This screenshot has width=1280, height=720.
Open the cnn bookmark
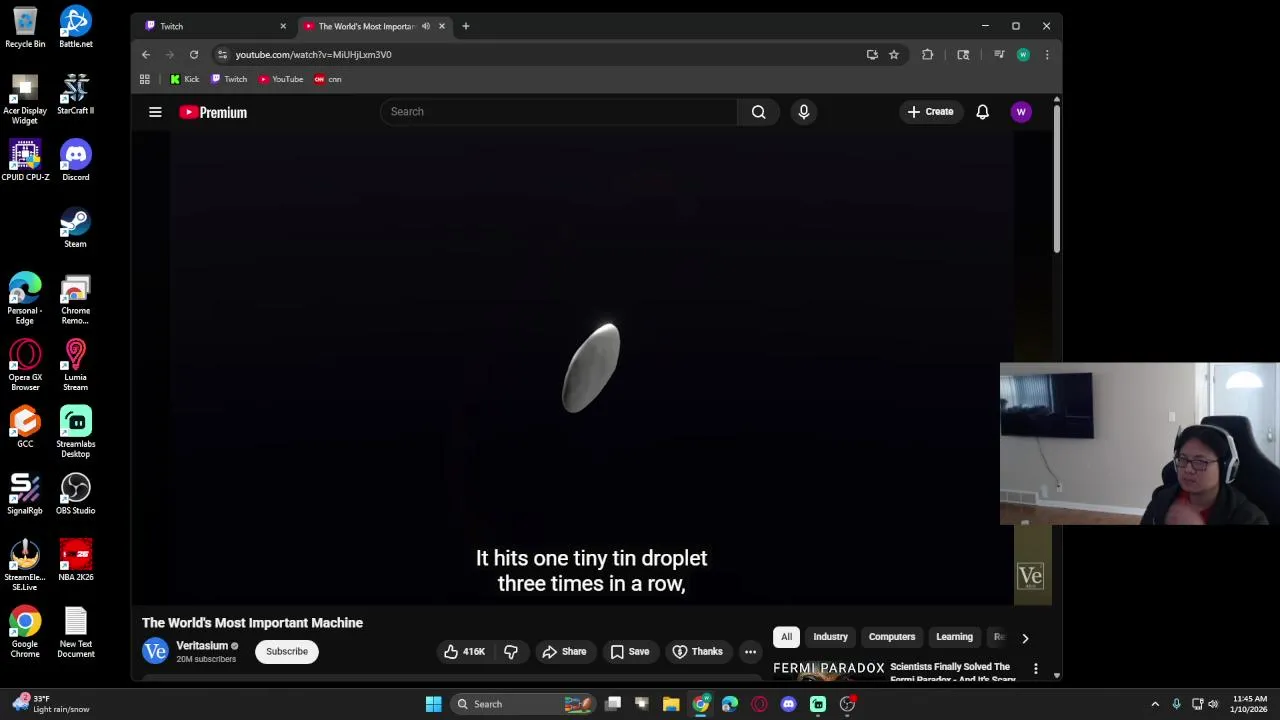pos(327,79)
